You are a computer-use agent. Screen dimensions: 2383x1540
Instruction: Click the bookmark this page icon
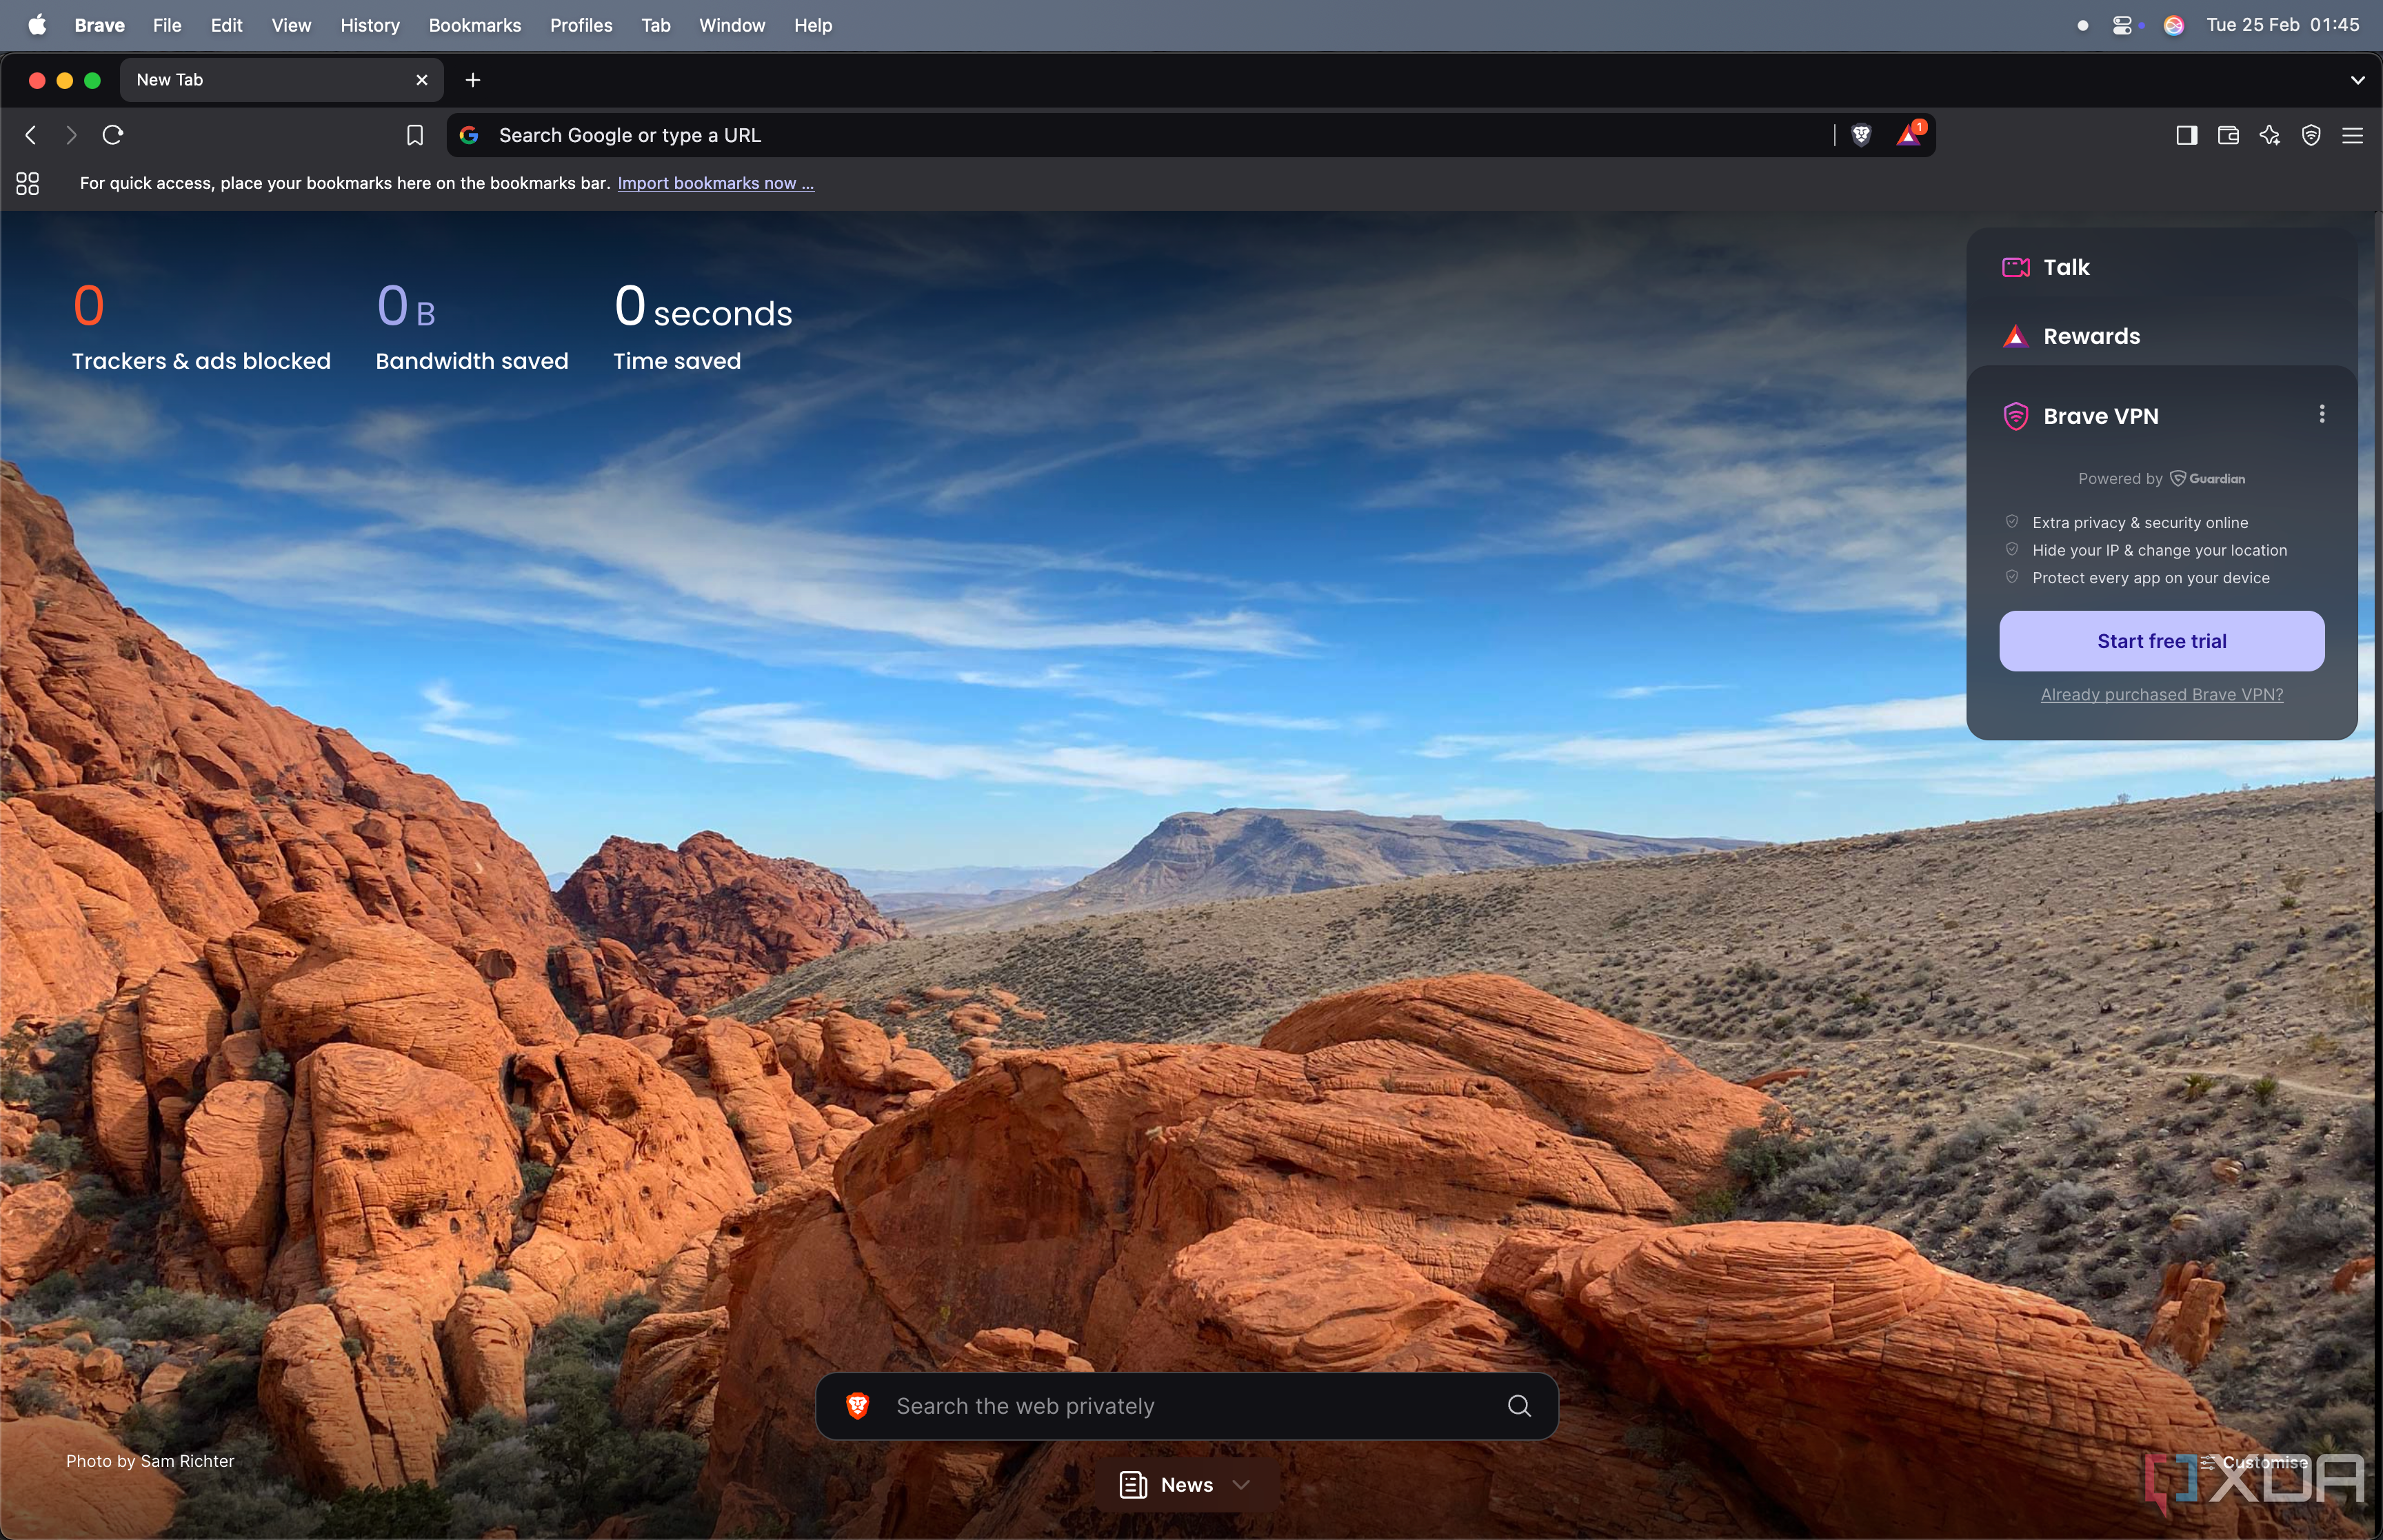click(x=415, y=135)
